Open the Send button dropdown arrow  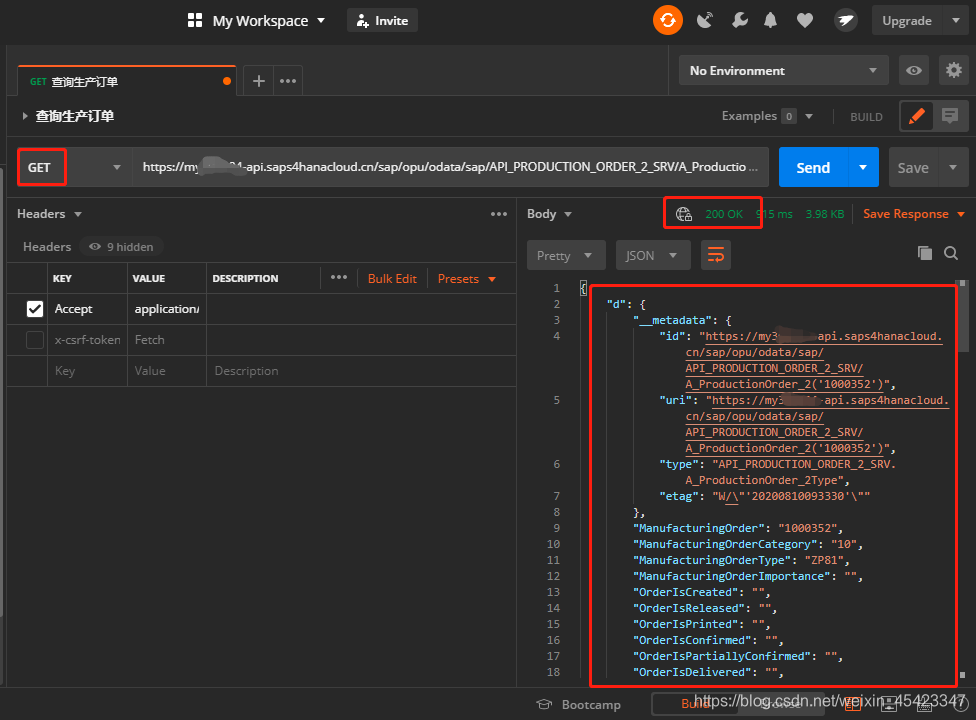click(x=863, y=167)
